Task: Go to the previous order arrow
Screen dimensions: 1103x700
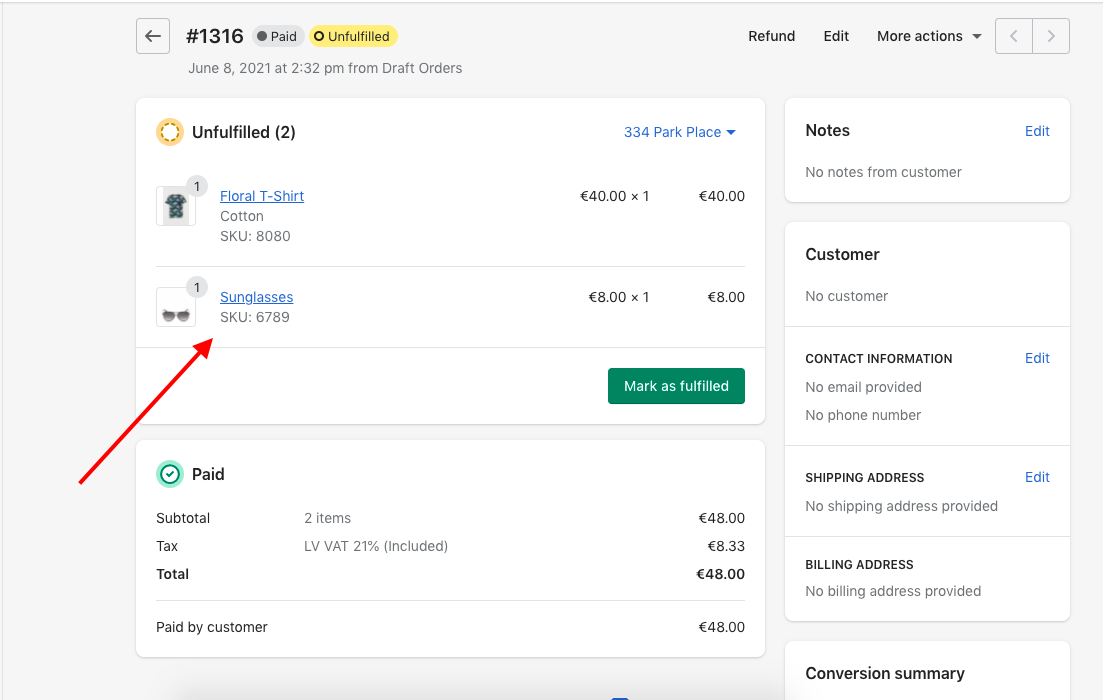Action: pos(1014,36)
